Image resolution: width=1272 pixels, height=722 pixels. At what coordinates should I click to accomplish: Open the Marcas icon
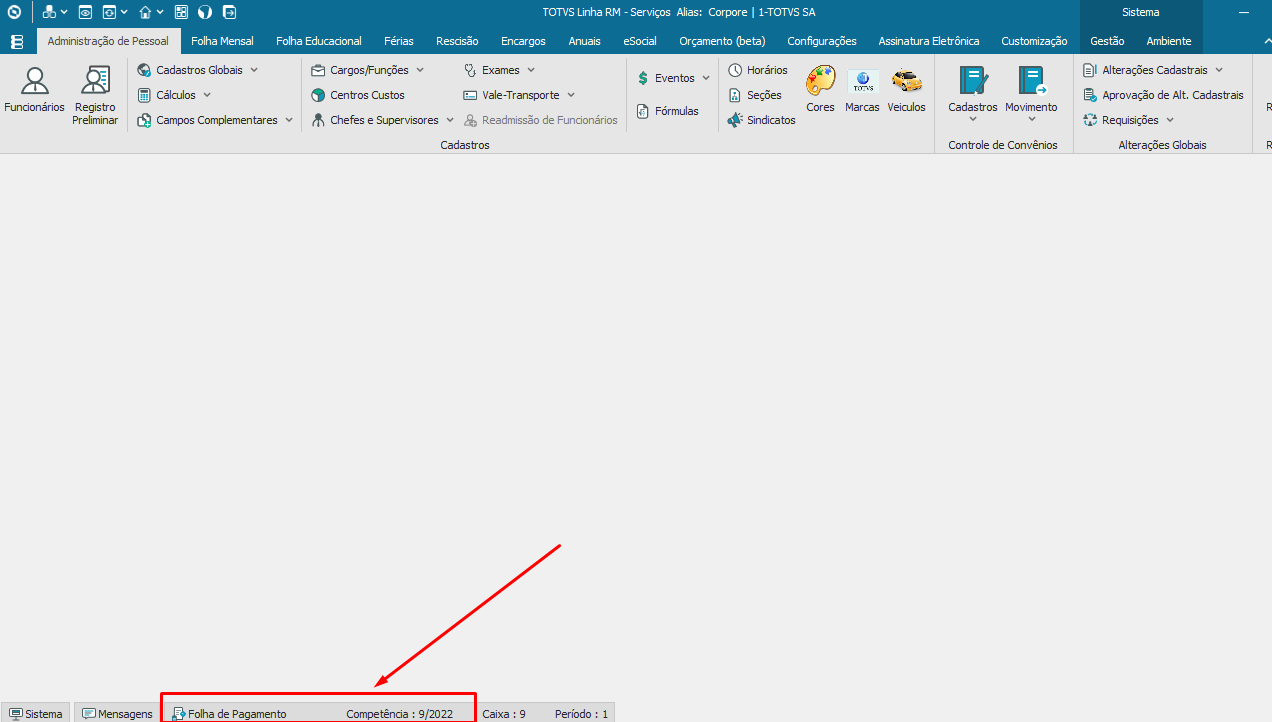(x=862, y=90)
